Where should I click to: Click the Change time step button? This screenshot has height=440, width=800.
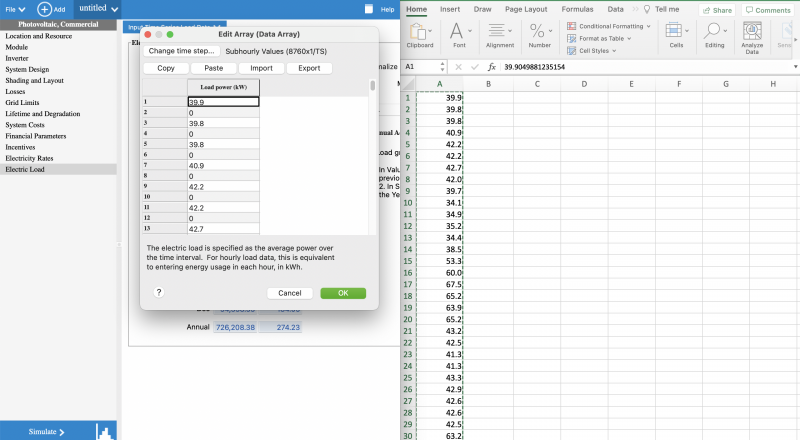181,50
